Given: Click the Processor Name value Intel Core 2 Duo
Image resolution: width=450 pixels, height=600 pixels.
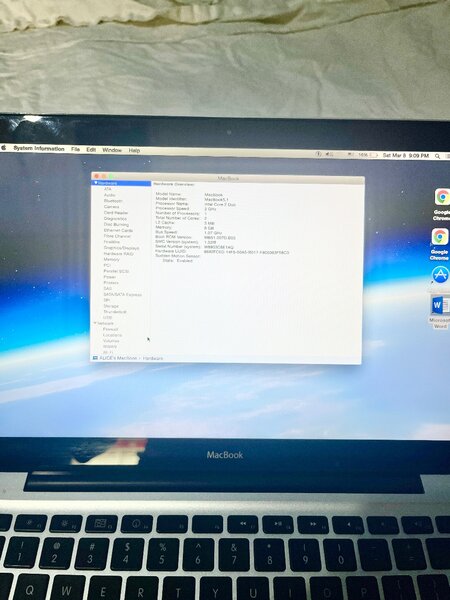Looking at the screenshot, I should [220, 205].
